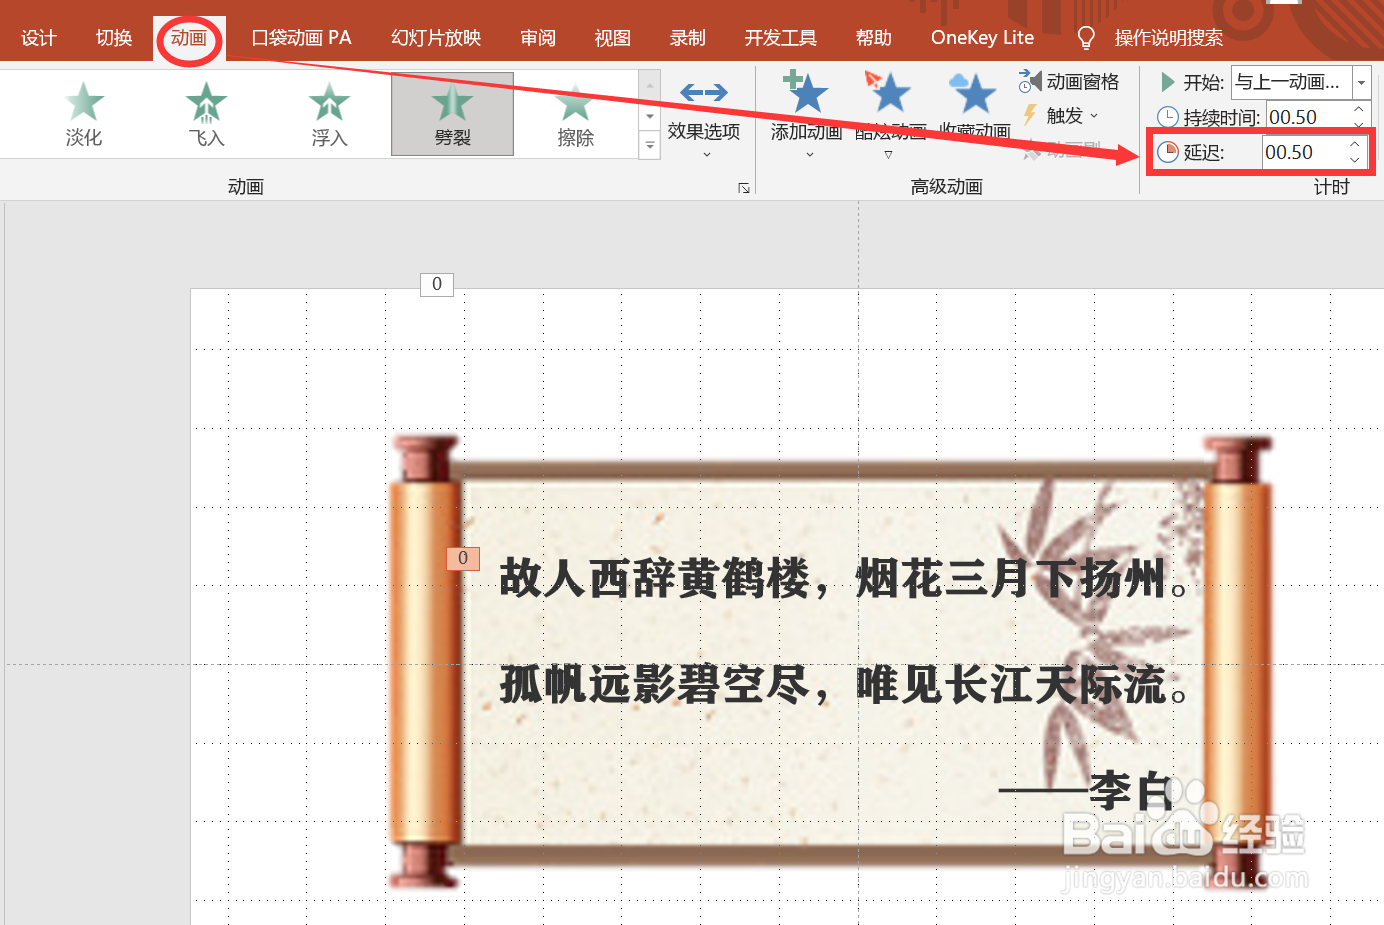Increase the 持续时间 duration value

tap(1358, 109)
